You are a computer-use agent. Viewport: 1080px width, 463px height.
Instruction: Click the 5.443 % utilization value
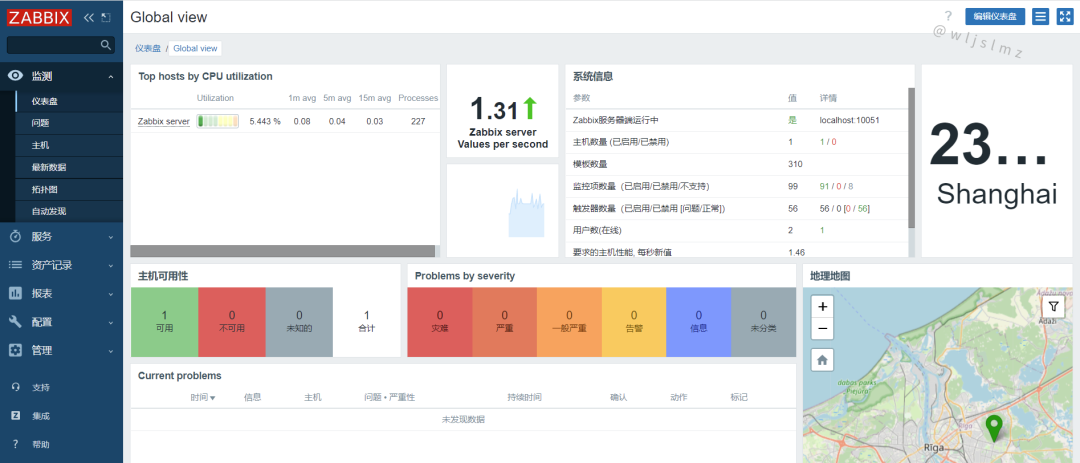coord(265,121)
